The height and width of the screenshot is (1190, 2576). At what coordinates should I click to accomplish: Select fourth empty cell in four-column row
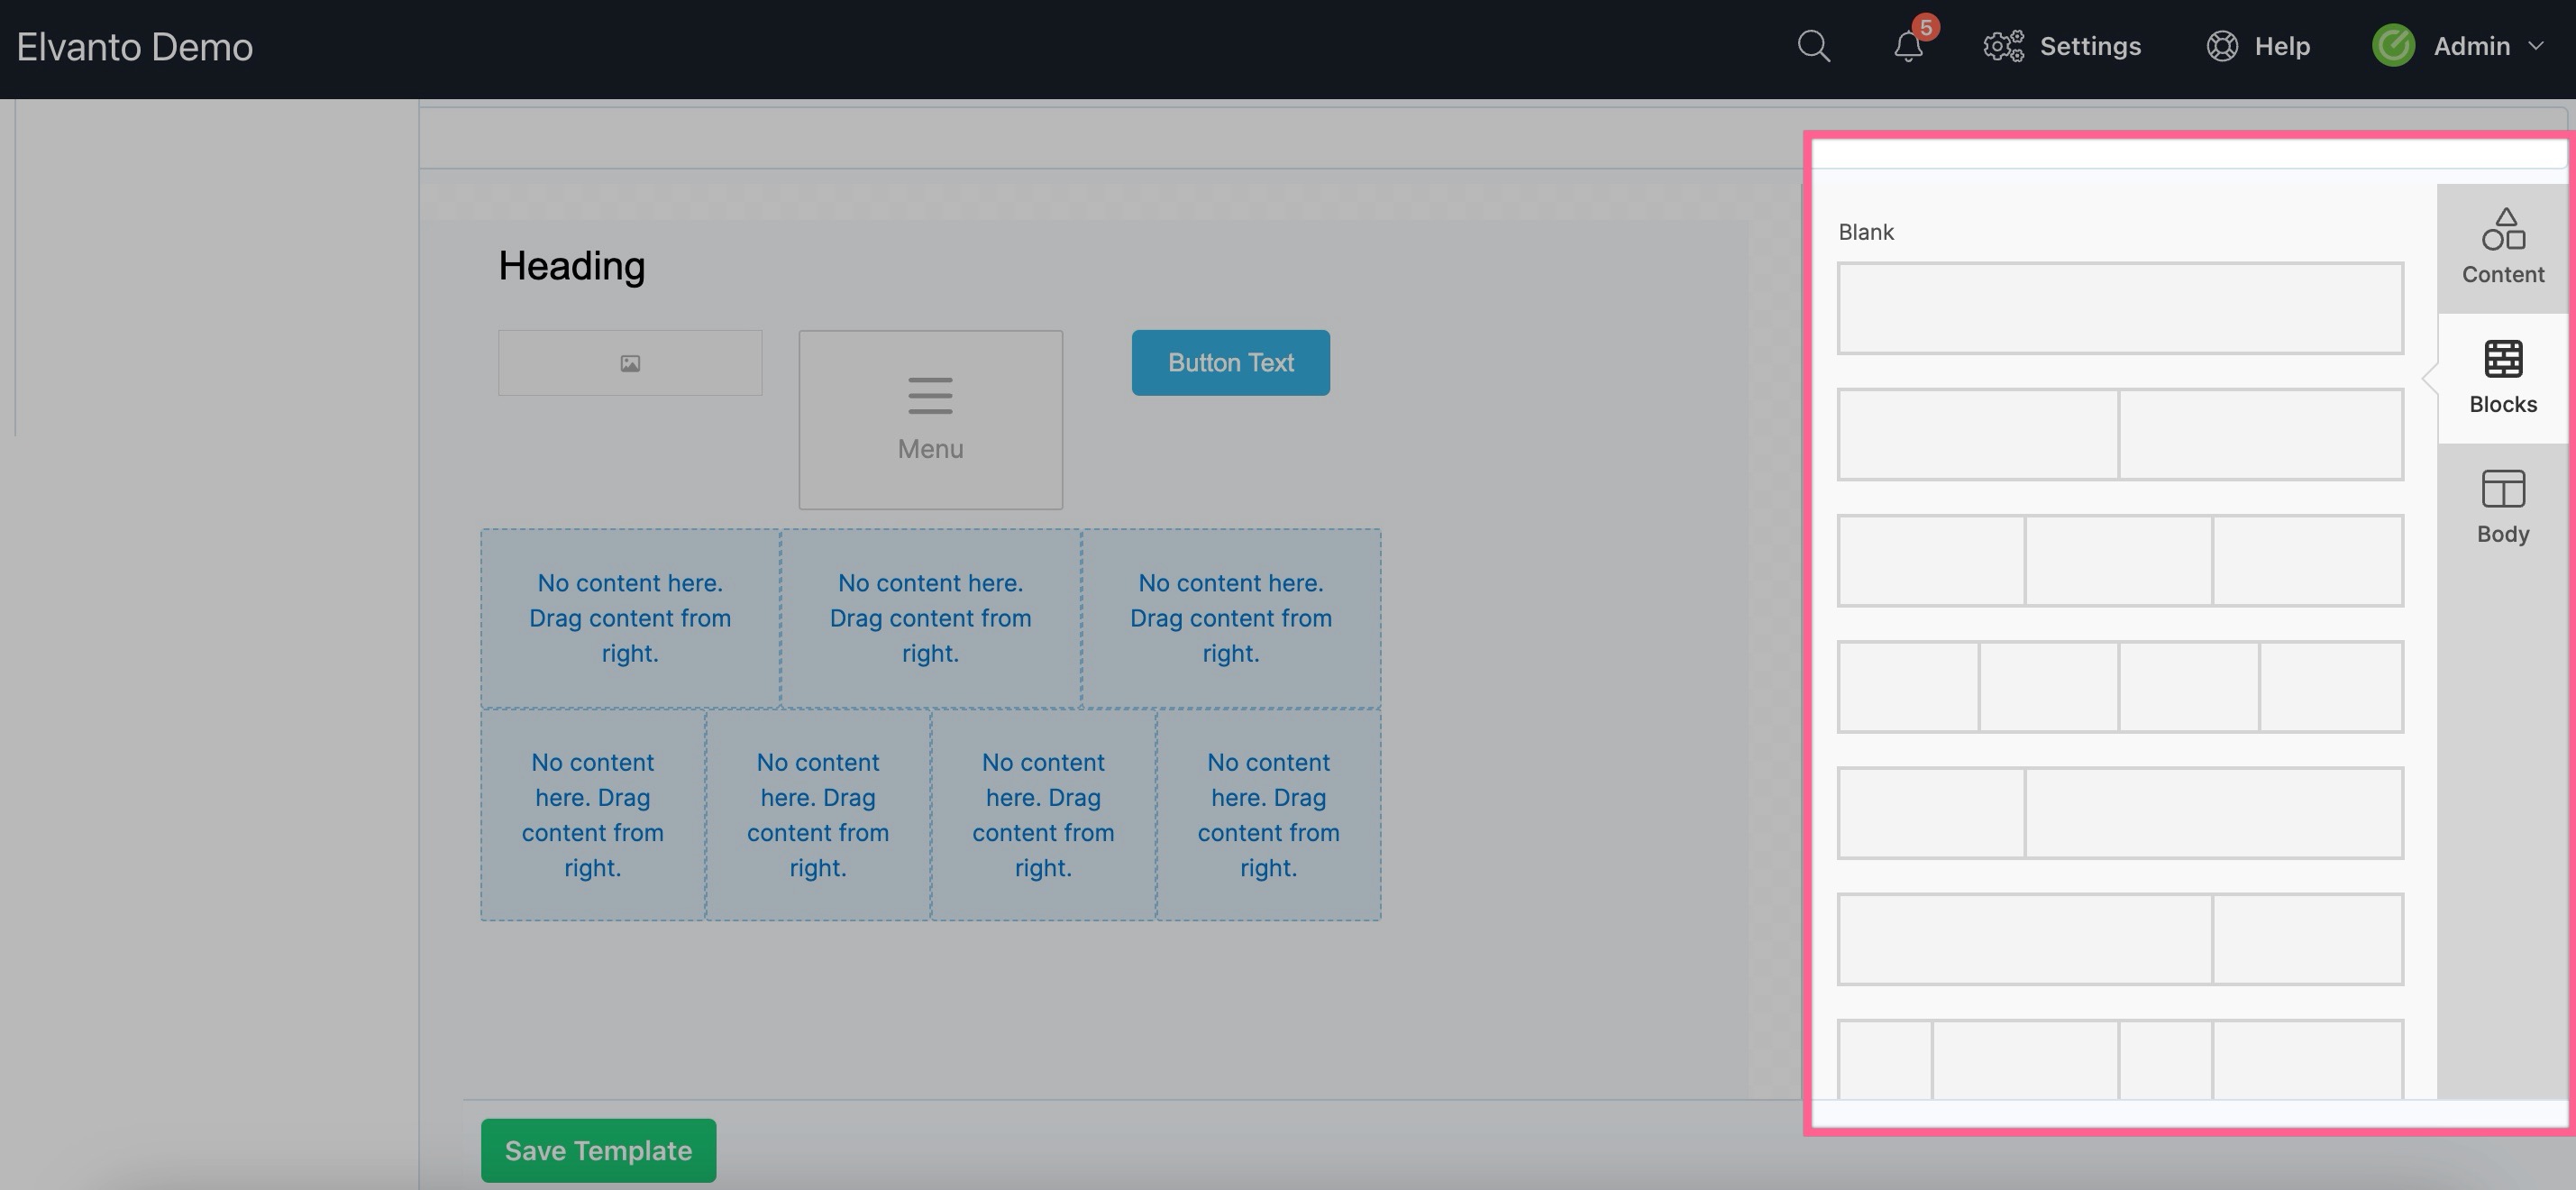click(1269, 814)
